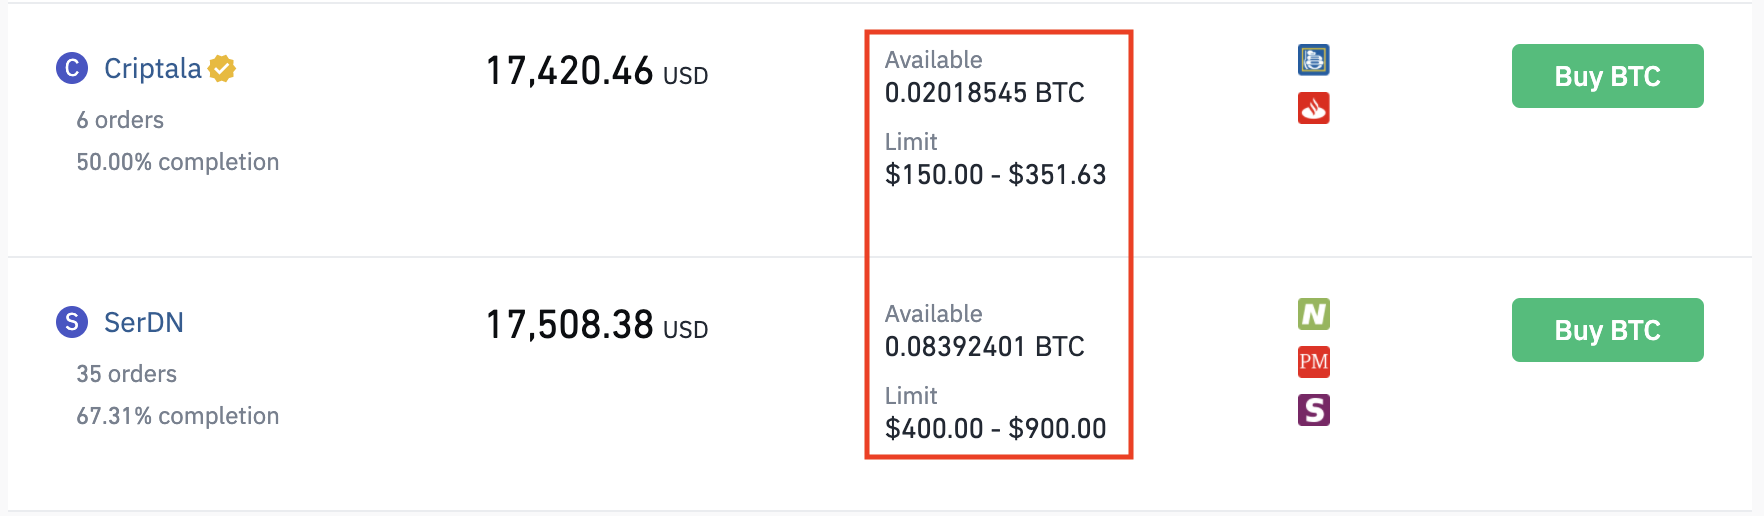The width and height of the screenshot is (1764, 516).
Task: Buy BTC from Criptala
Action: pyautogui.click(x=1608, y=76)
